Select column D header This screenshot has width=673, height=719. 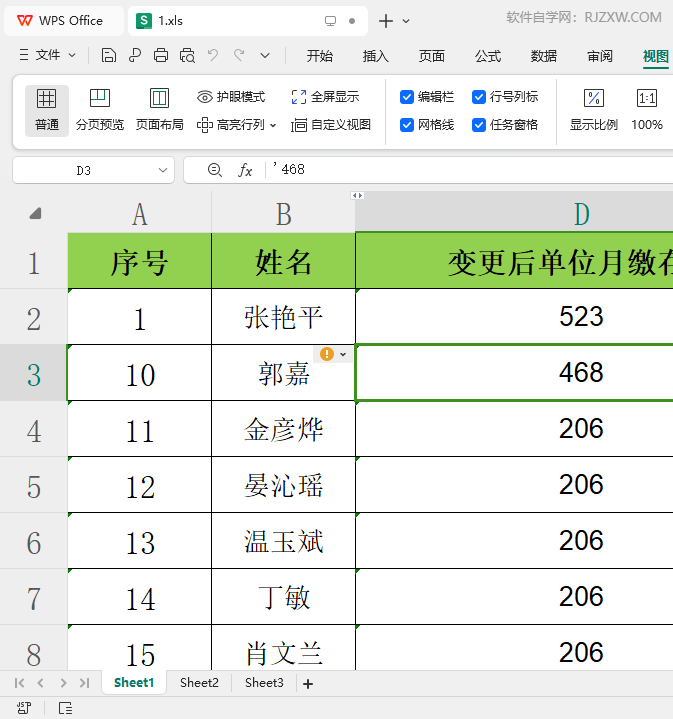point(514,214)
